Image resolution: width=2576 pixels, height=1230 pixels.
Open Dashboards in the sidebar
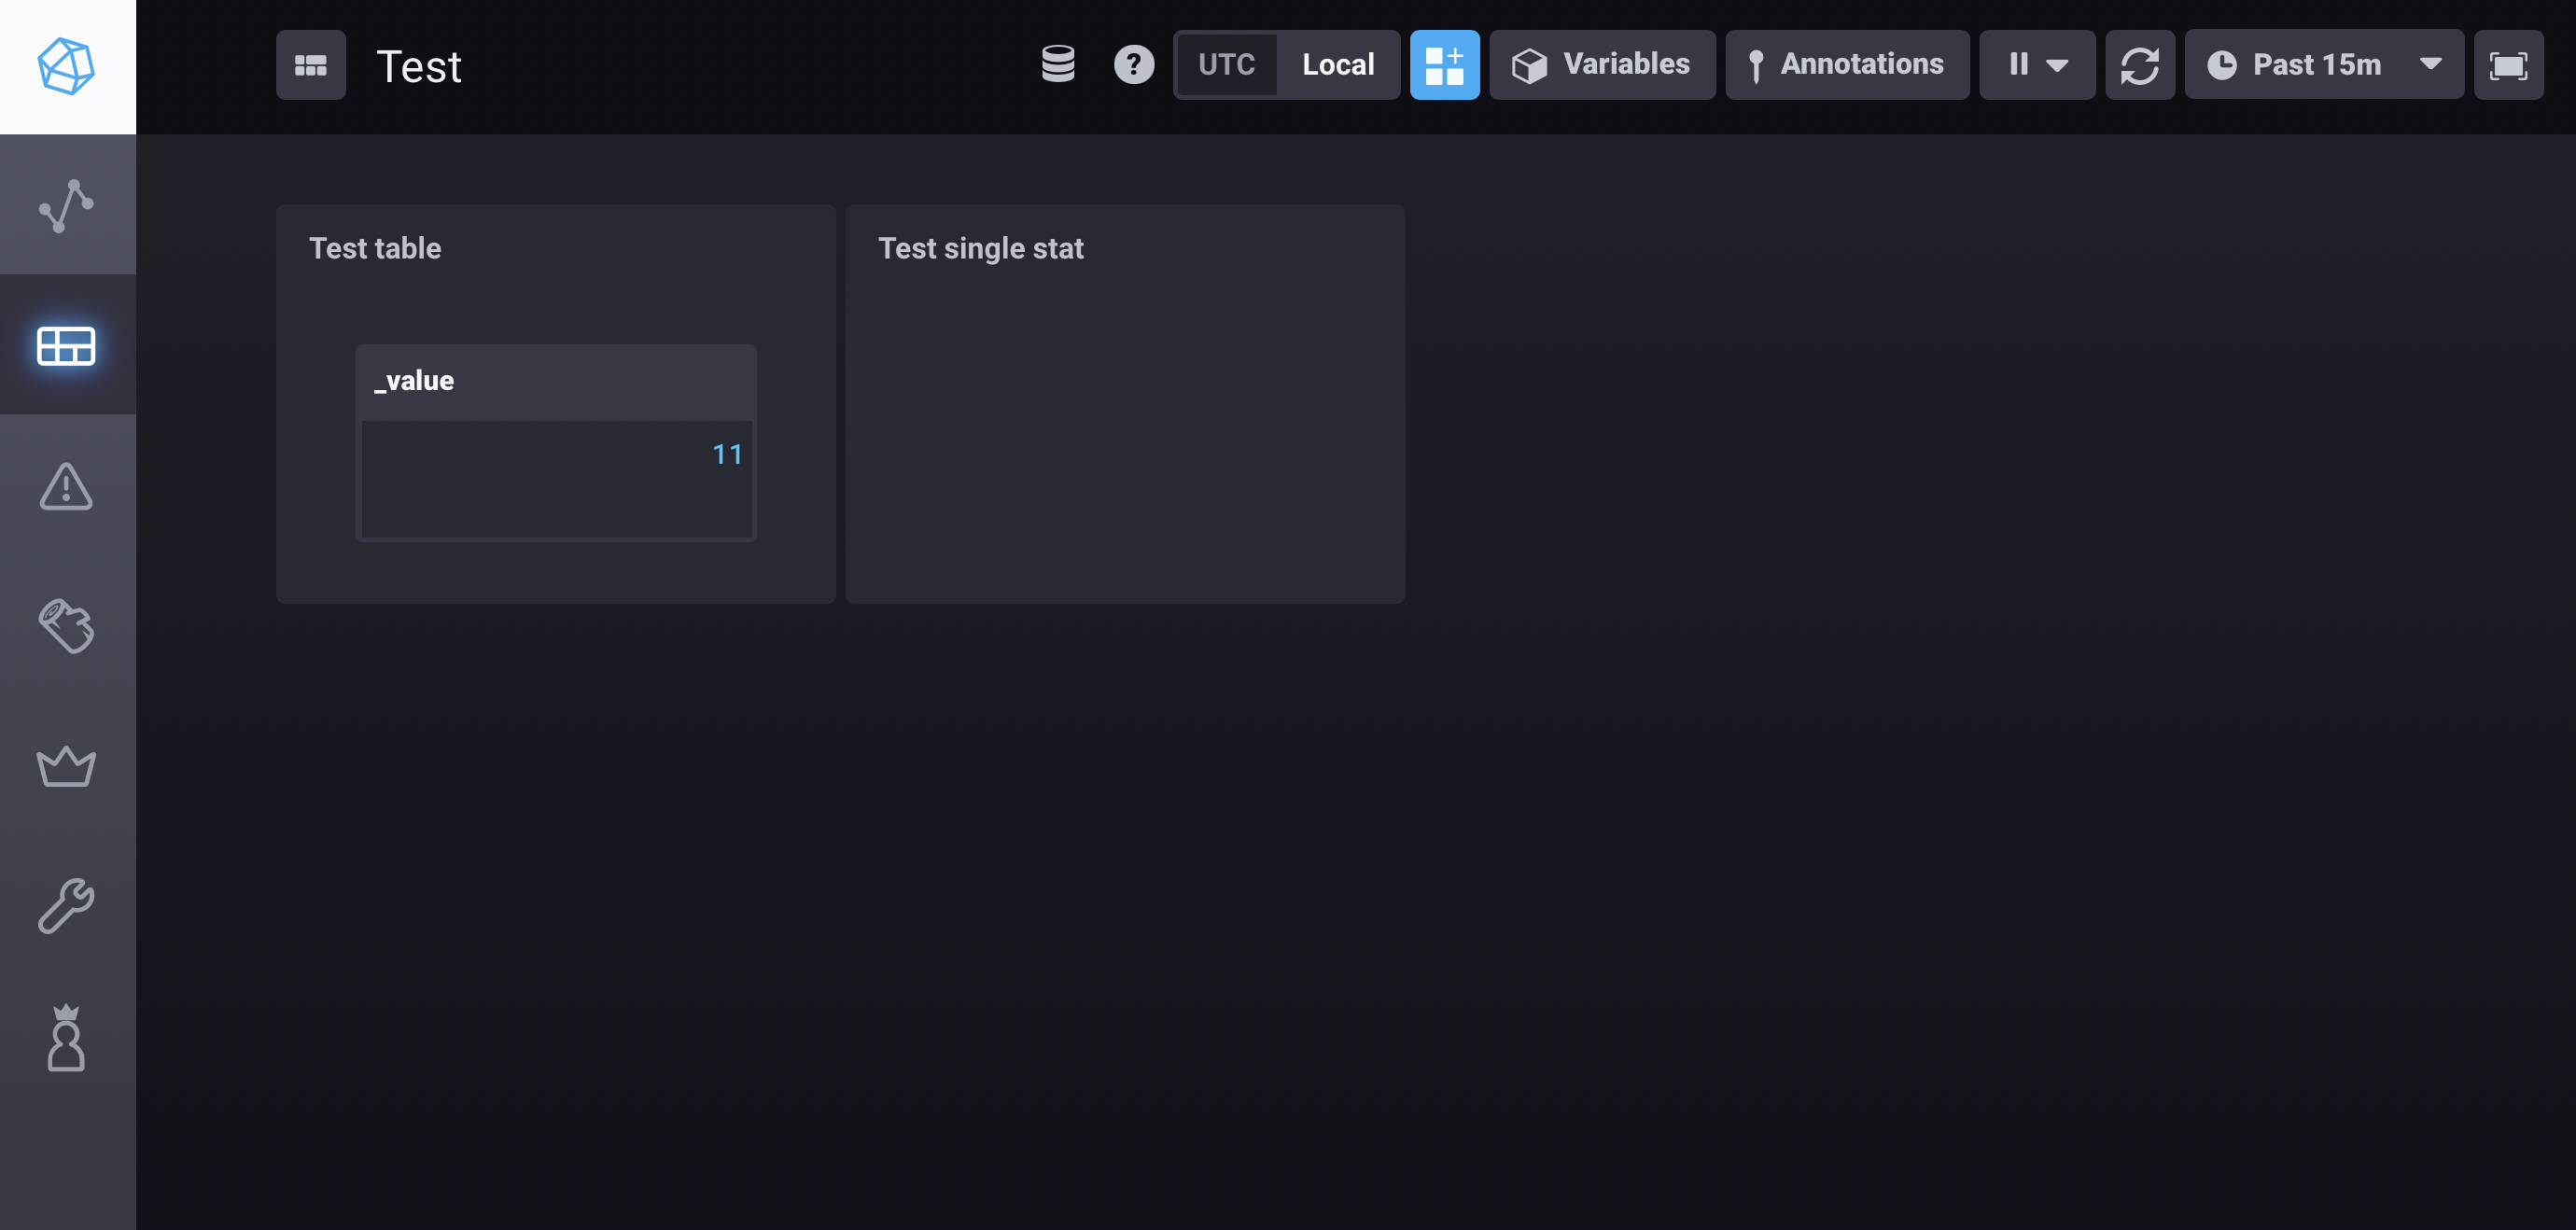pyautogui.click(x=66, y=345)
